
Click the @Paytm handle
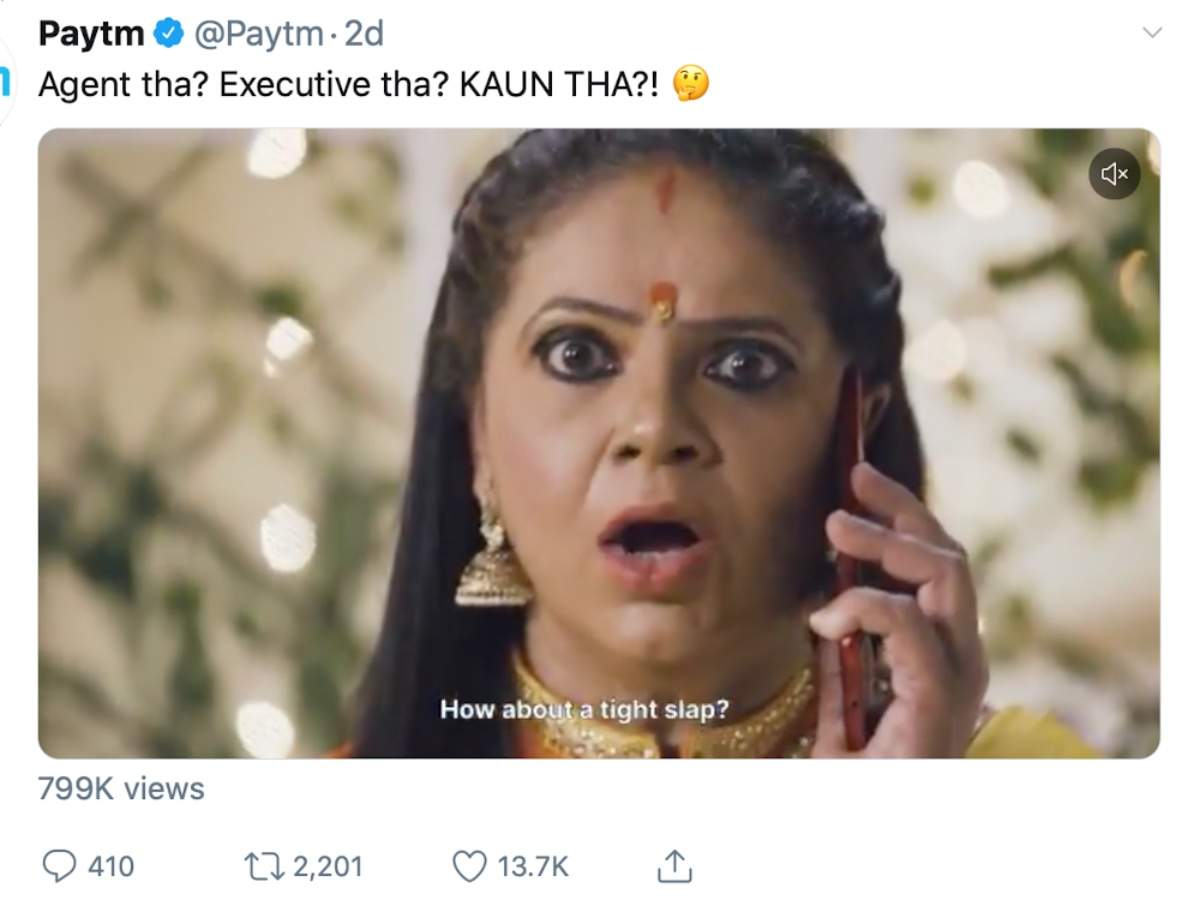(x=257, y=36)
